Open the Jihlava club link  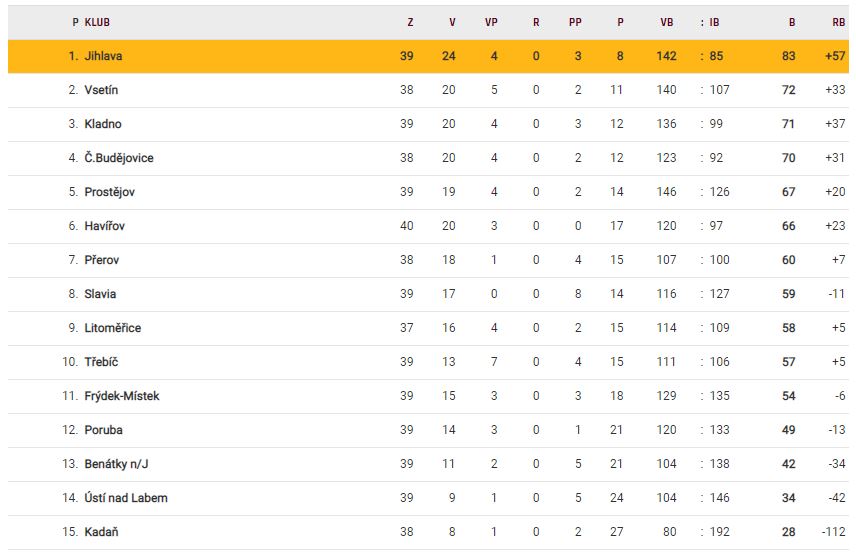point(104,56)
